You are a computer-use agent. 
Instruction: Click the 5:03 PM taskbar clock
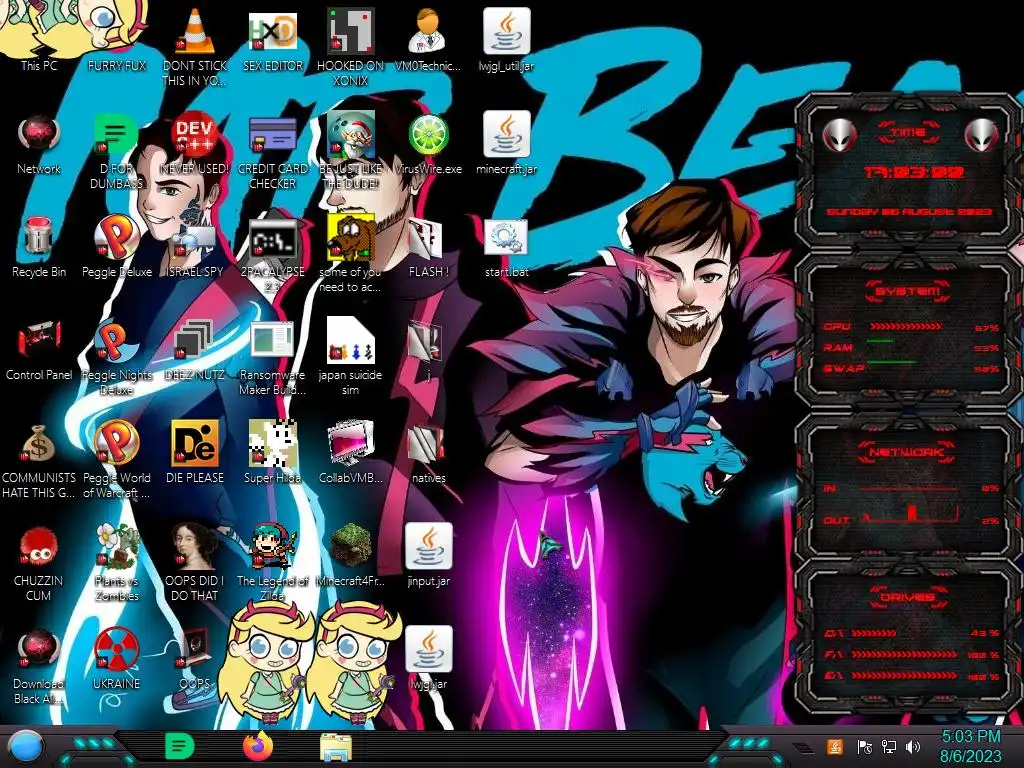click(970, 736)
